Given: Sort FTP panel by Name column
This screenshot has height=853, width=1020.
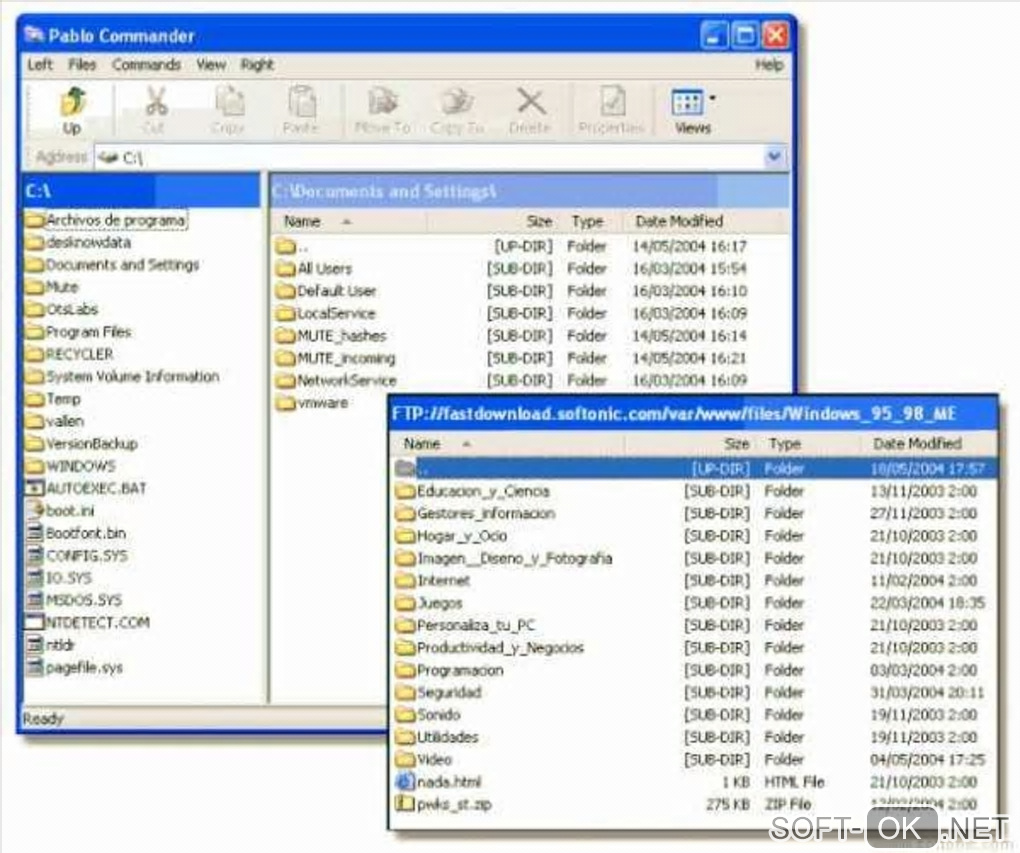Looking at the screenshot, I should [x=507, y=444].
